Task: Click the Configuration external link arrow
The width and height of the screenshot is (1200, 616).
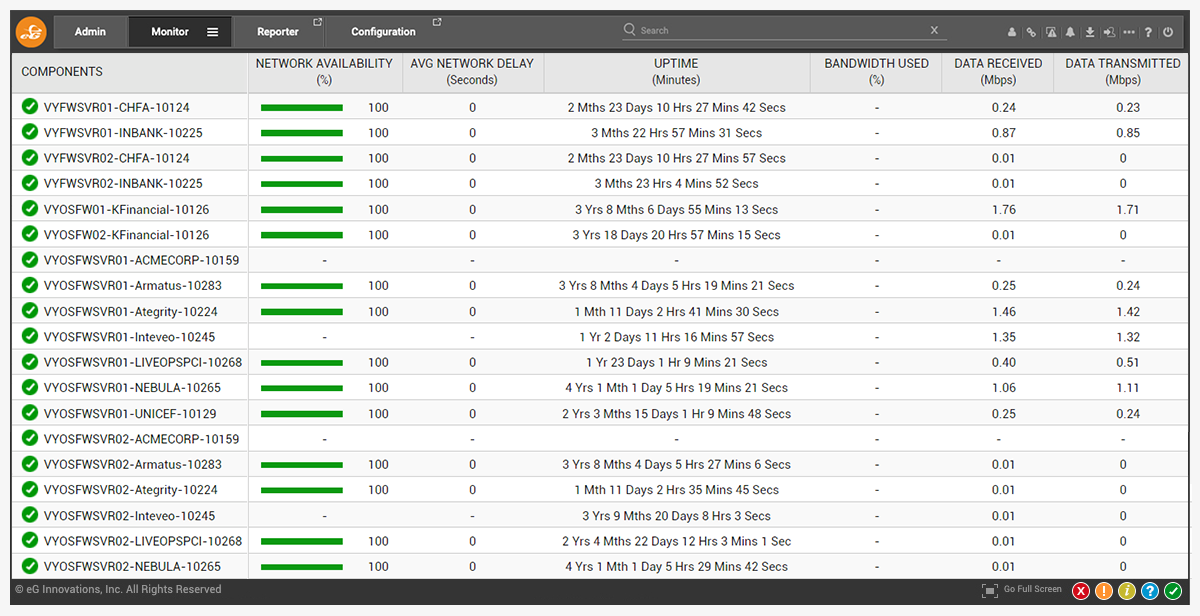Action: (437, 22)
